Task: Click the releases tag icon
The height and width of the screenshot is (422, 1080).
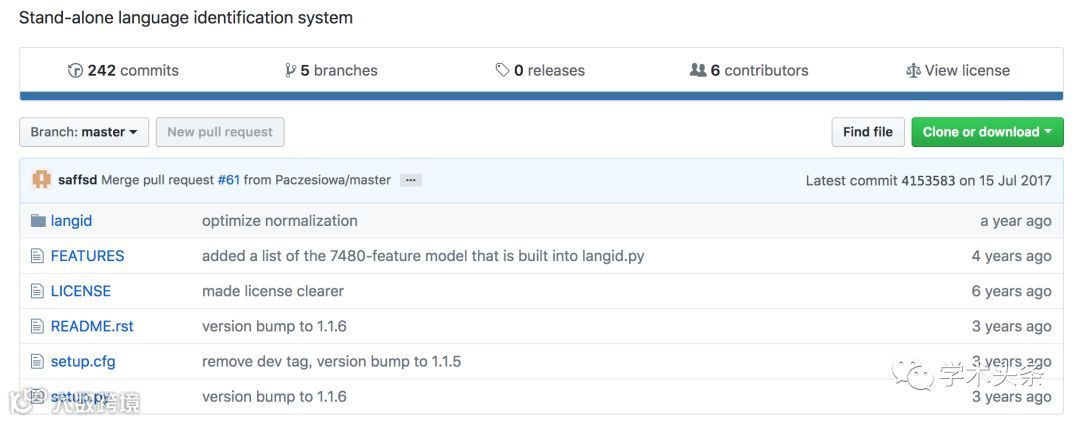Action: click(502, 71)
